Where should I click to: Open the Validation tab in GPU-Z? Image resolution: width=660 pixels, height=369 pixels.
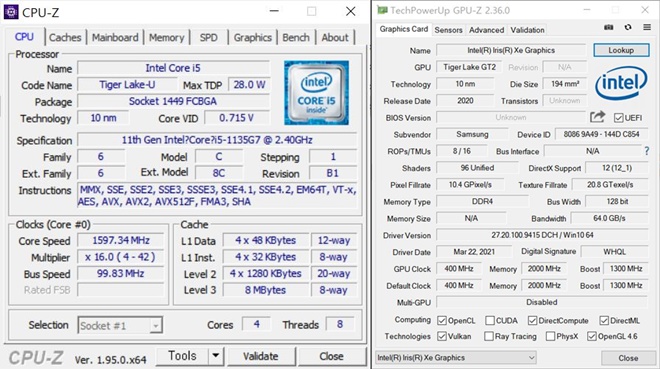[x=527, y=30]
